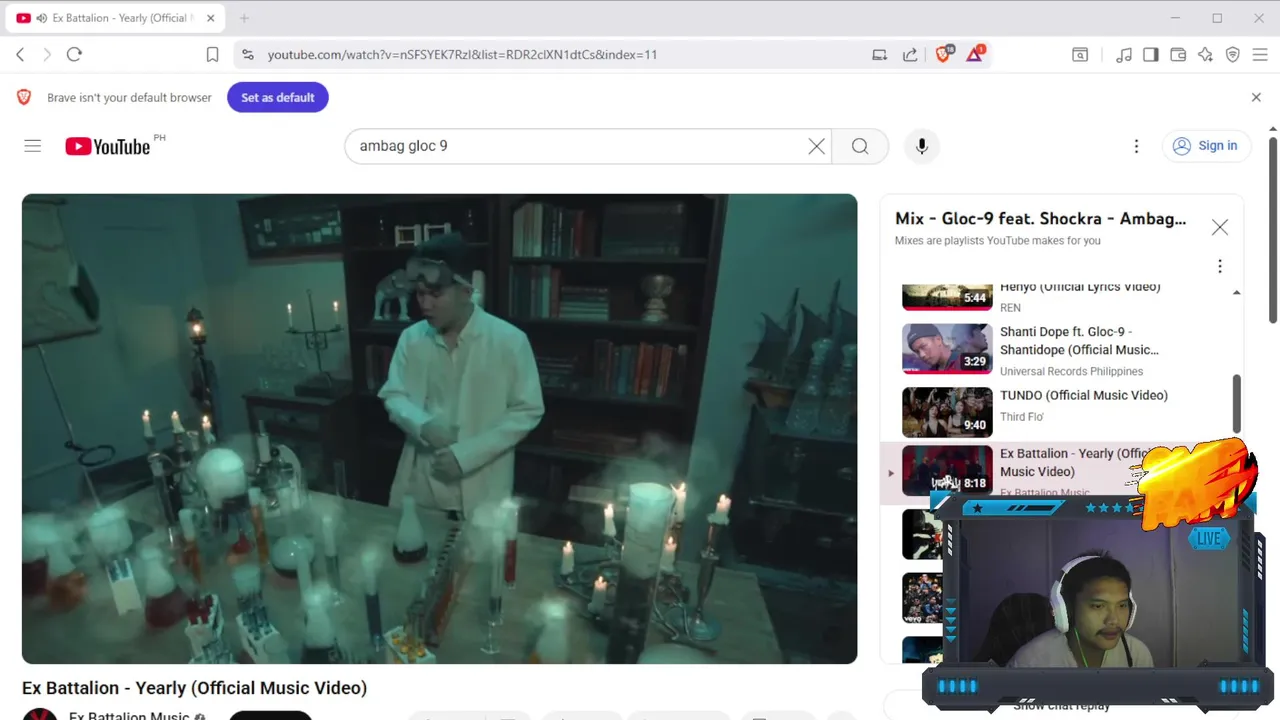Click "Brave isn't your default browser" text
Image resolution: width=1280 pixels, height=720 pixels.
pos(129,97)
